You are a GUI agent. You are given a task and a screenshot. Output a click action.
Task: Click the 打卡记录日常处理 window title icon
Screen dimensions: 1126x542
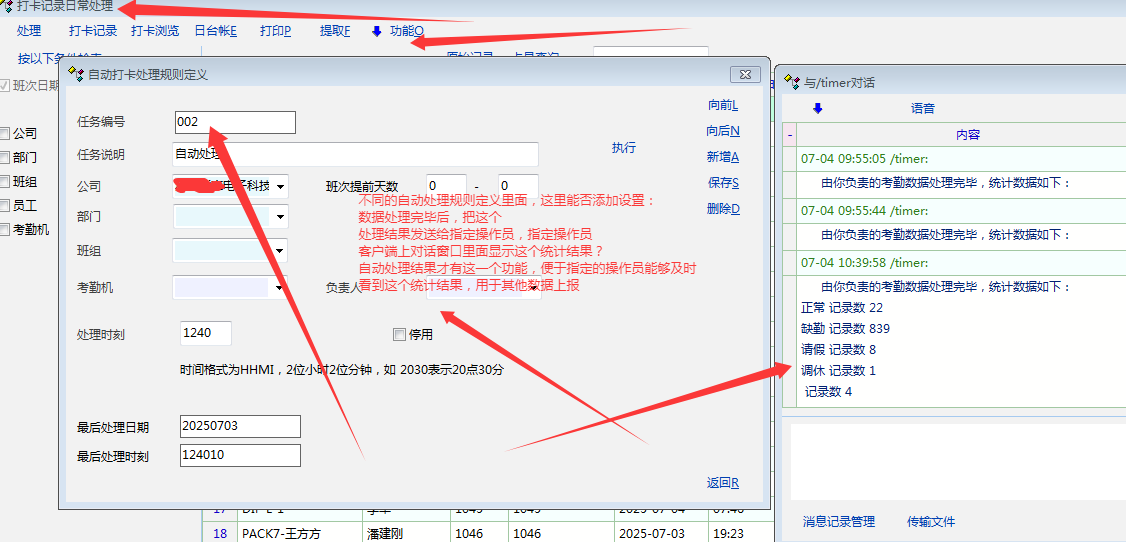(x=7, y=7)
